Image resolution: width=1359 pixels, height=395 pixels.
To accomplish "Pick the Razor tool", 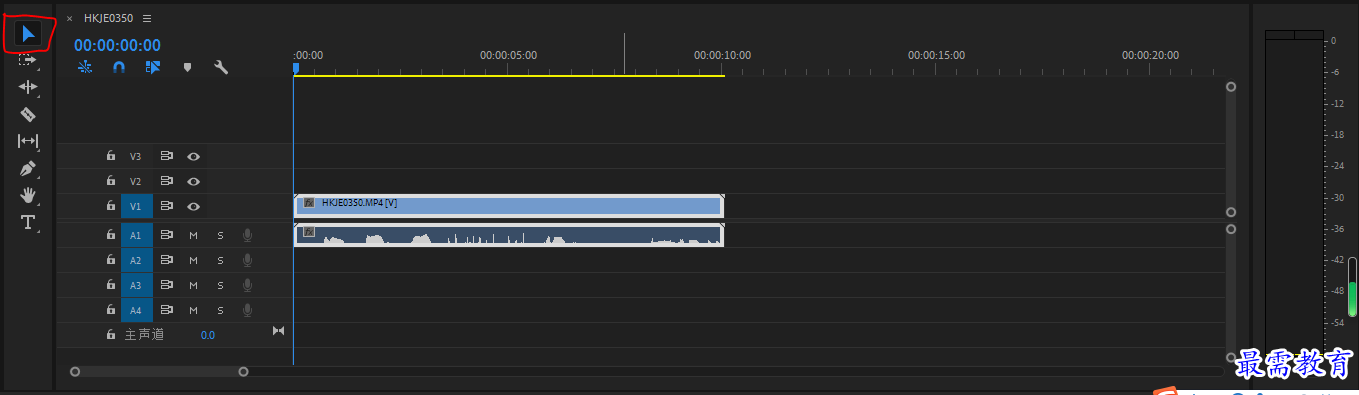I will pyautogui.click(x=28, y=114).
